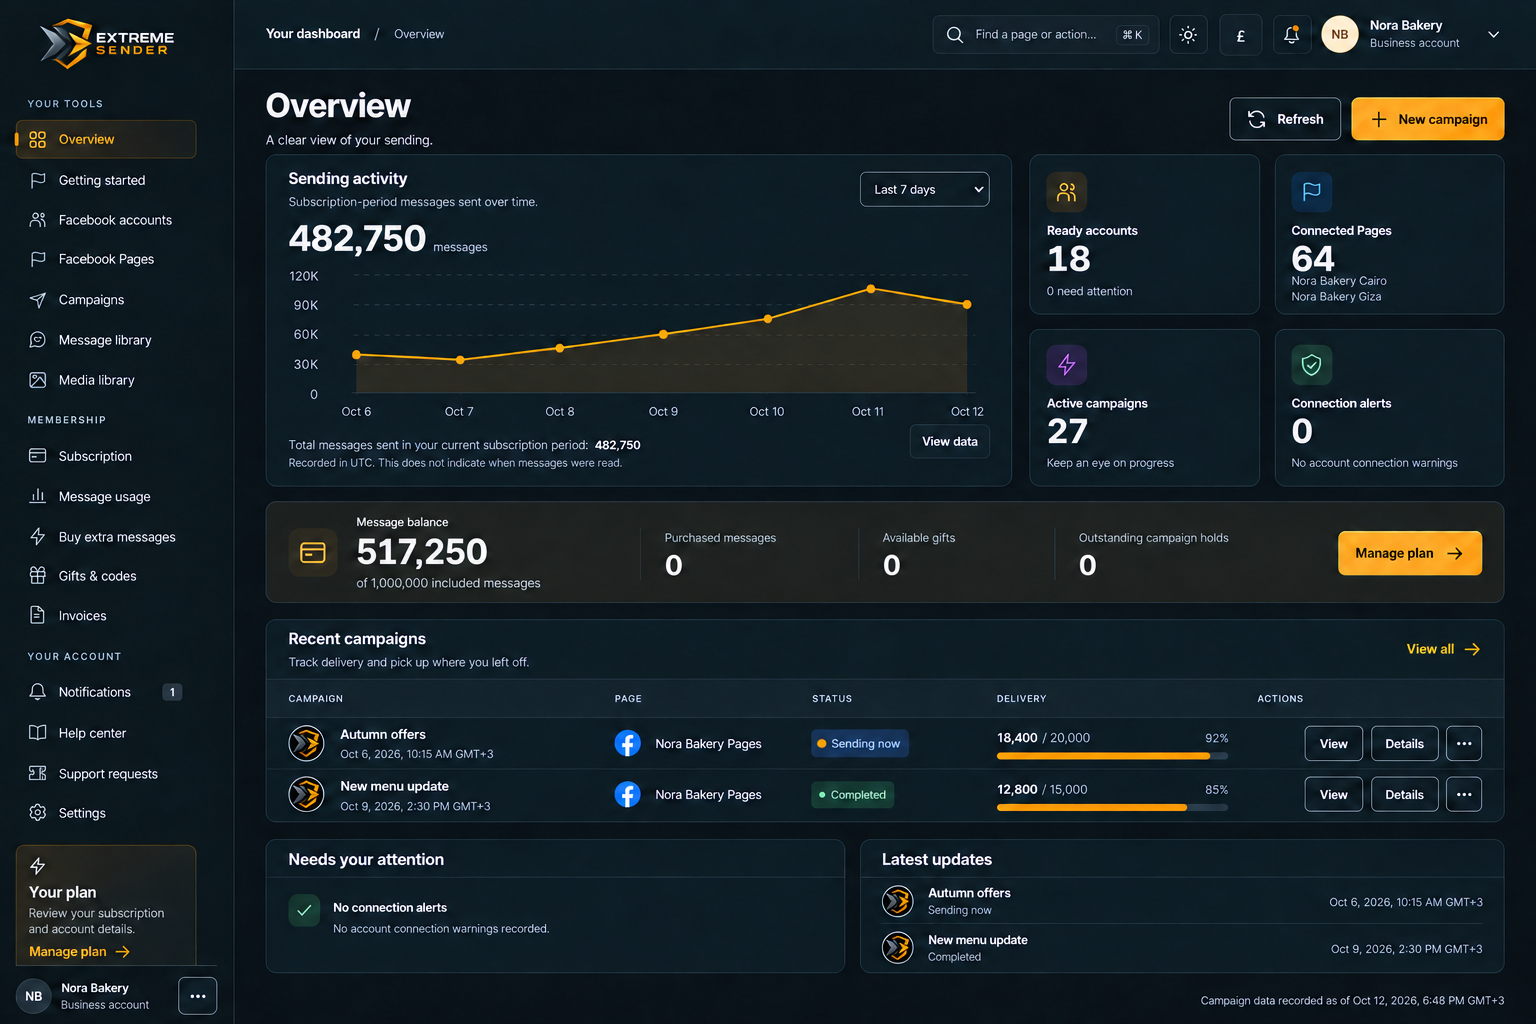Screen dimensions: 1536x1024
Task: Open more actions for Autumn offers
Action: [x=1464, y=744]
